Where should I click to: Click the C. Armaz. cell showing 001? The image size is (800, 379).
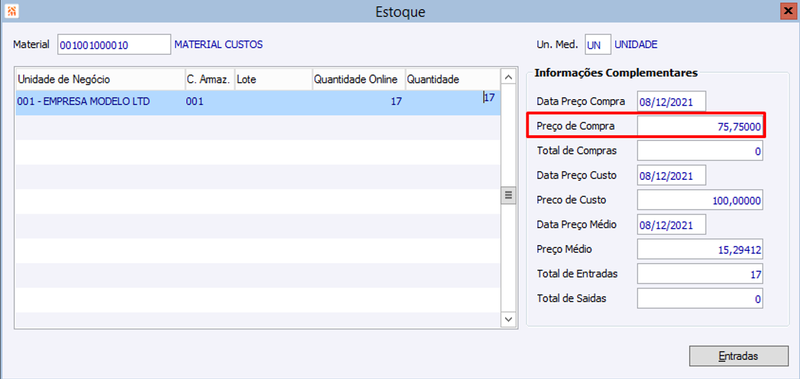210,102
